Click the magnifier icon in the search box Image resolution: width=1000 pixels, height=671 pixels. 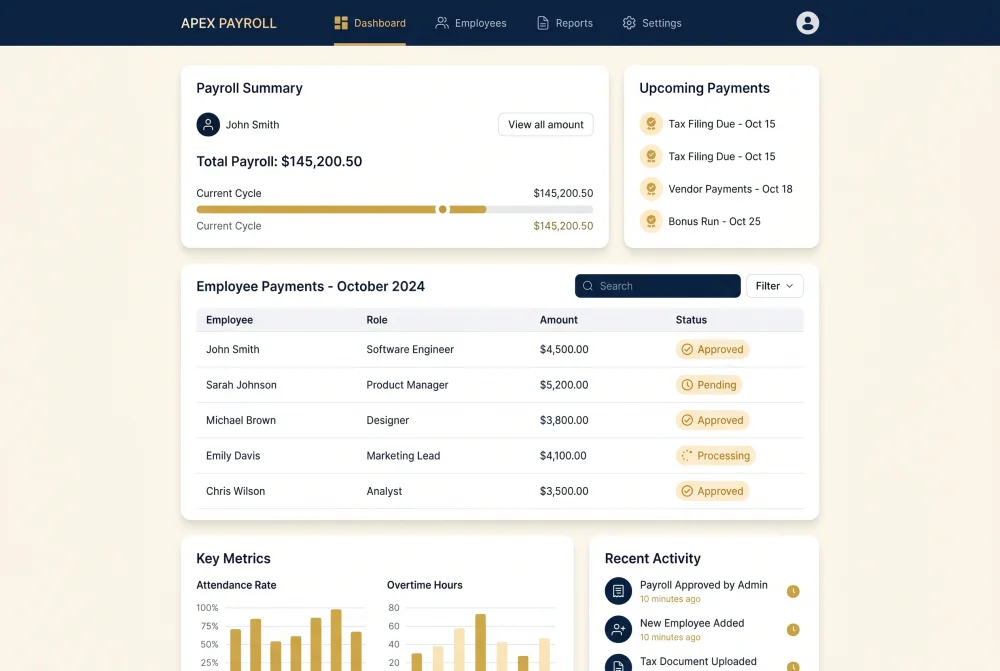point(588,286)
